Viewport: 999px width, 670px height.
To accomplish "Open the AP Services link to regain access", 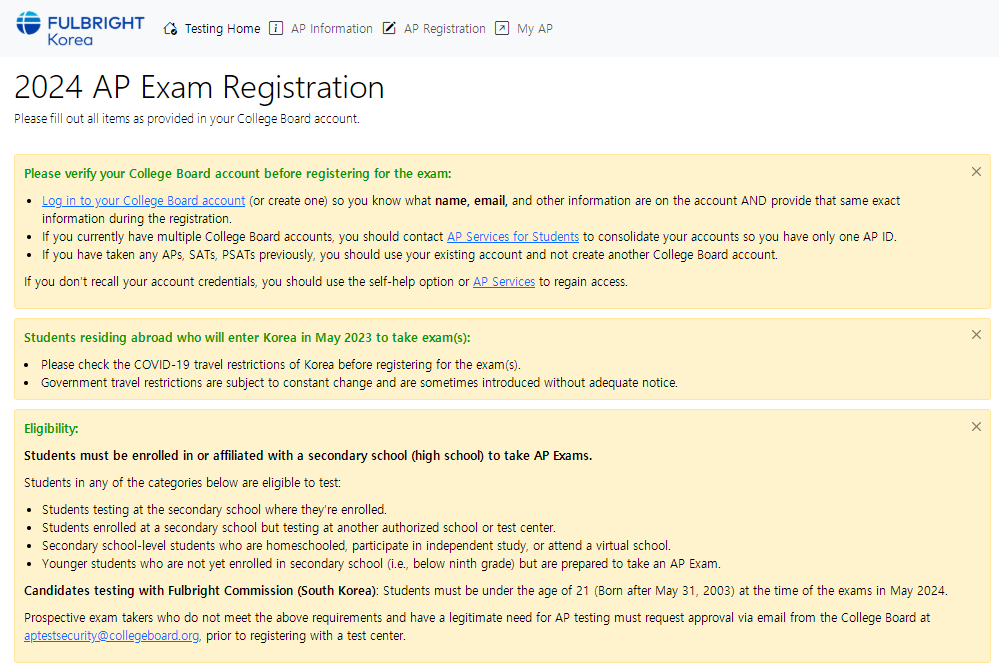I will pos(504,282).
